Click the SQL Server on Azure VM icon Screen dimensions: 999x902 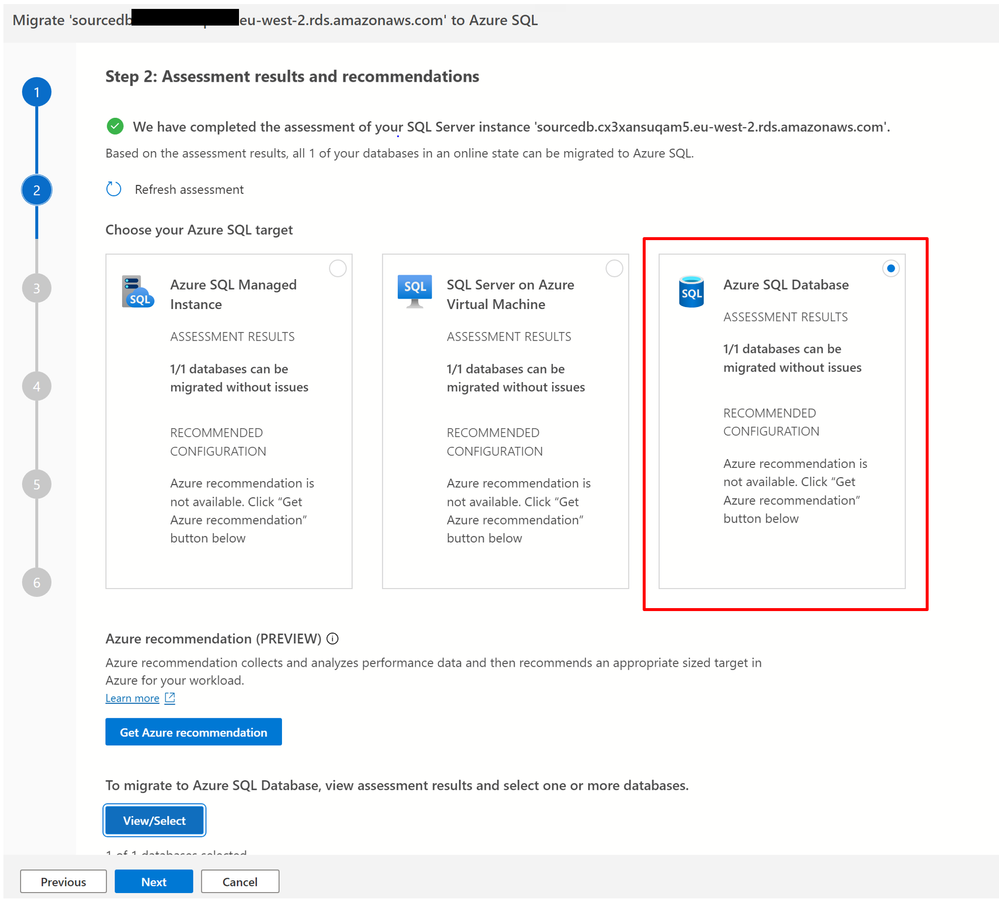point(415,292)
